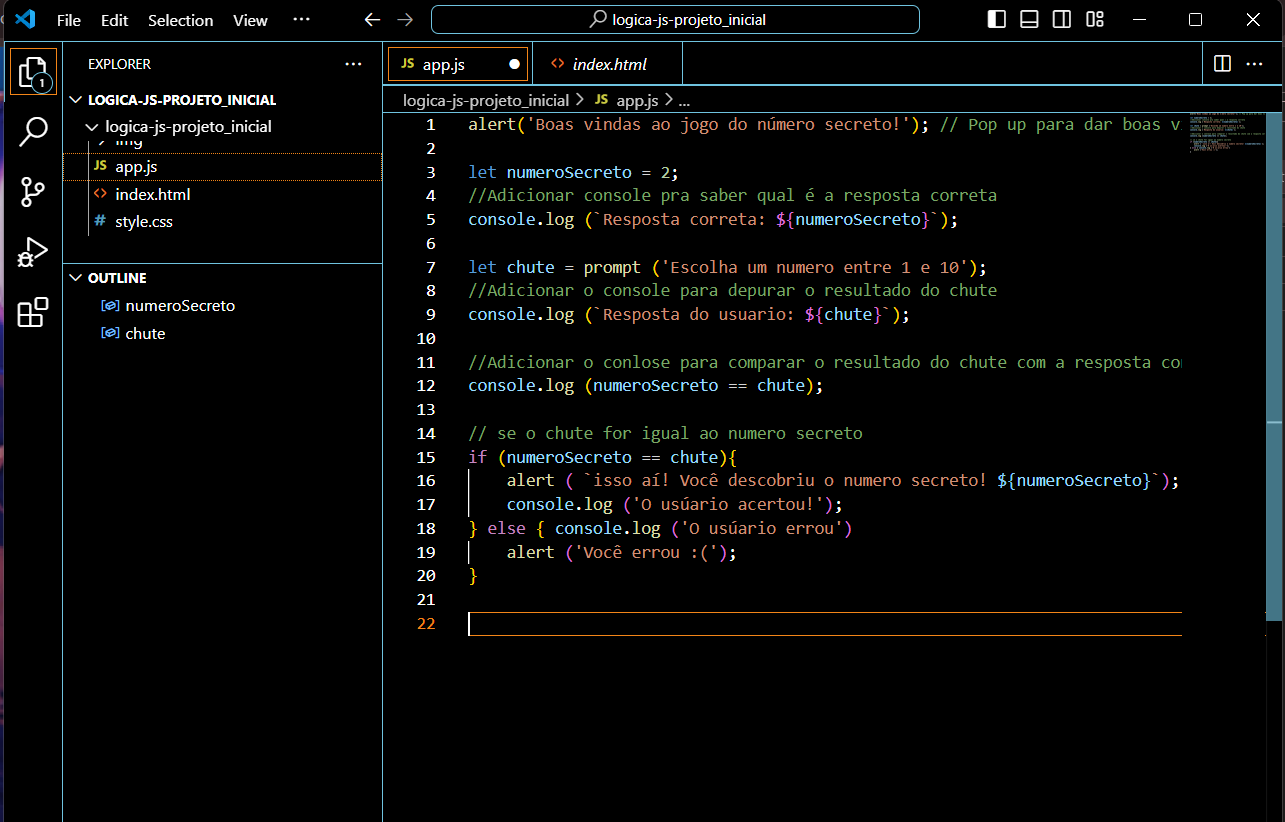The height and width of the screenshot is (822, 1285).
Task: Switch to the index.html editor tab
Action: pos(608,64)
